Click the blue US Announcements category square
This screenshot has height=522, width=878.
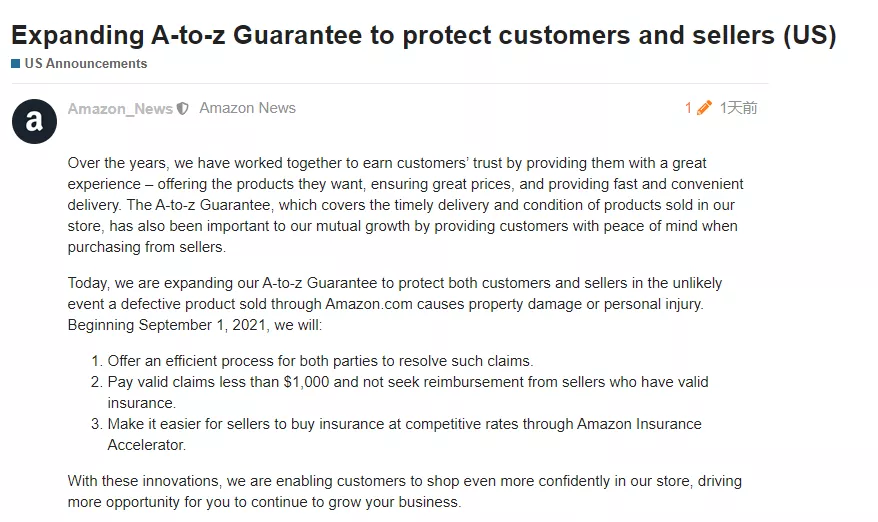(16, 64)
